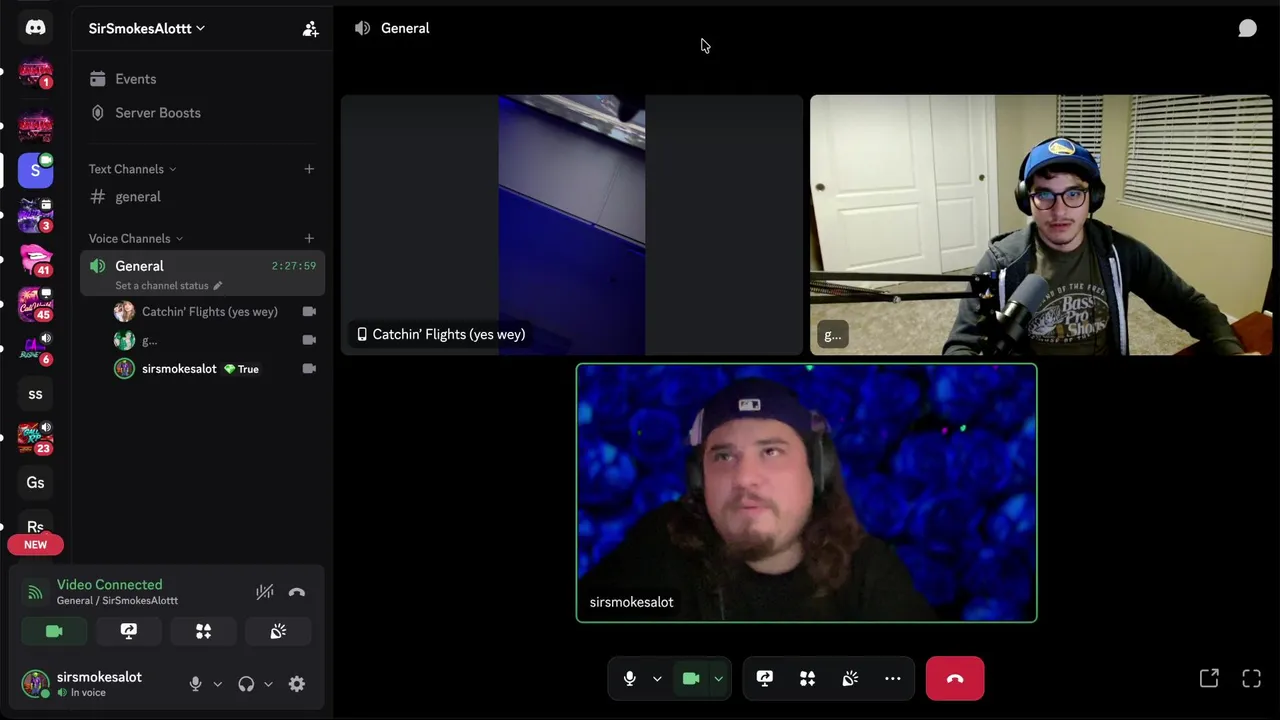1280x720 pixels.
Task: Click the General channel title speaker icon
Action: click(x=362, y=28)
